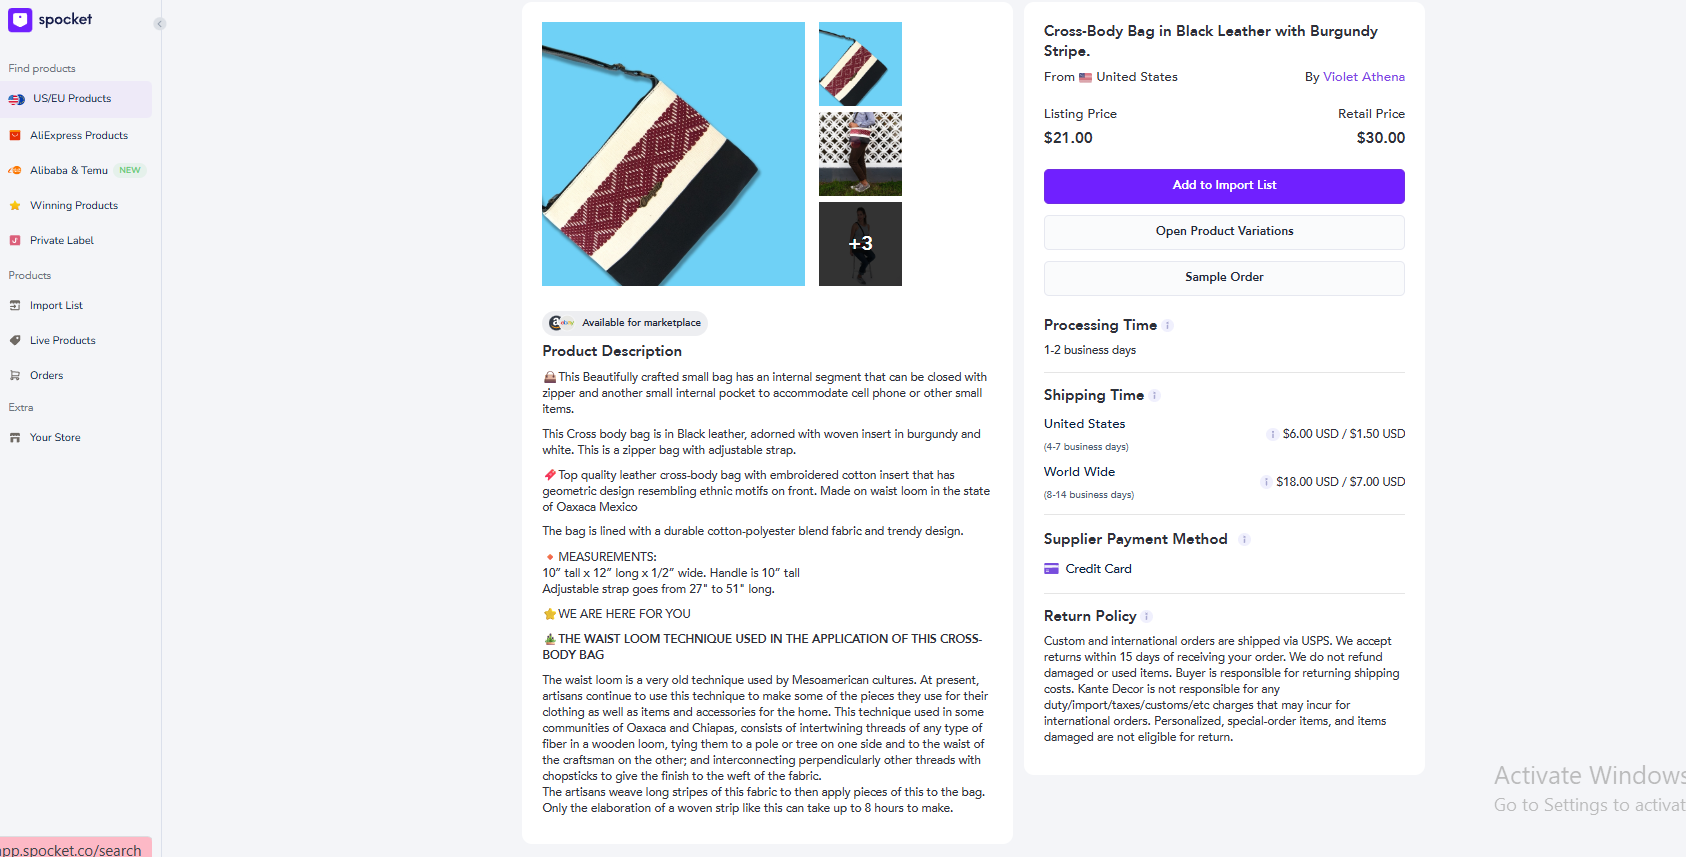Open Product Variations
The image size is (1686, 857).
[x=1224, y=232]
